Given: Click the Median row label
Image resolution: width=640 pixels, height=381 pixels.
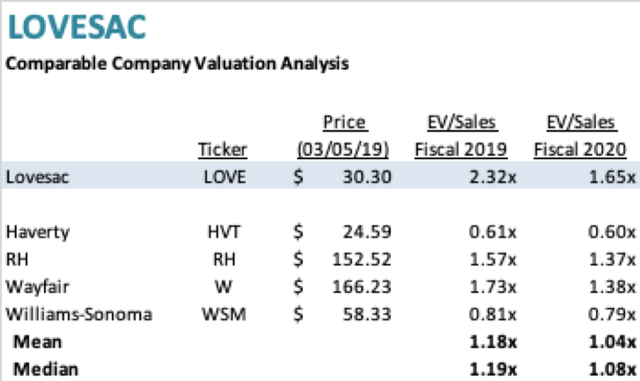Looking at the screenshot, I should tap(46, 370).
